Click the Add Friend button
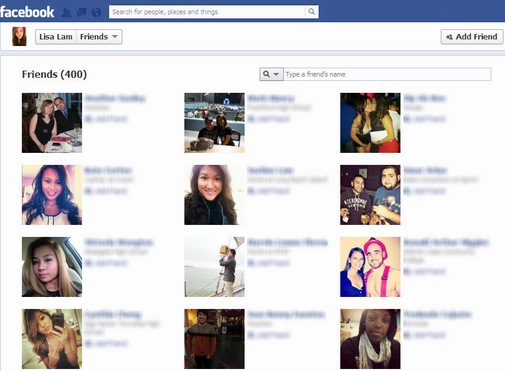 [472, 37]
